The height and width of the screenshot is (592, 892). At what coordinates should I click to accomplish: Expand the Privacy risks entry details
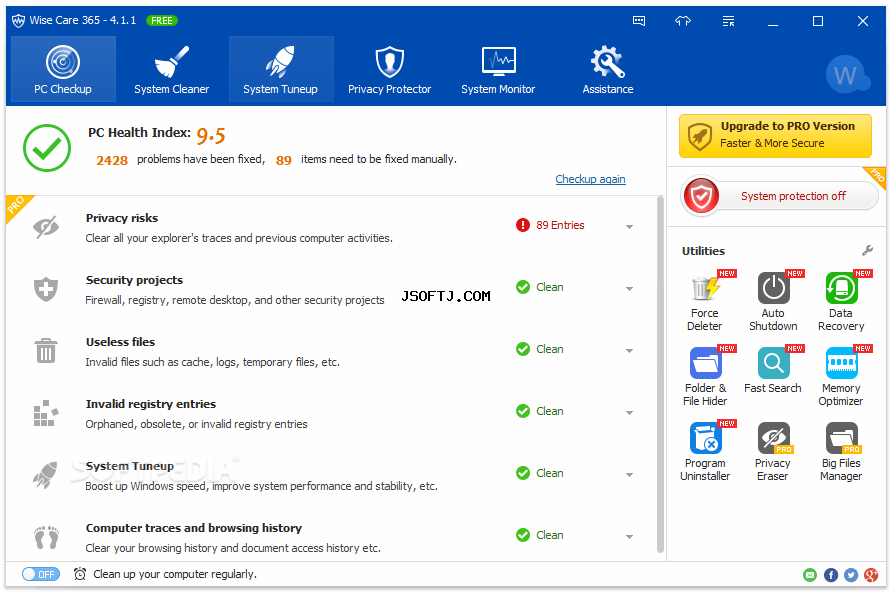pos(629,227)
